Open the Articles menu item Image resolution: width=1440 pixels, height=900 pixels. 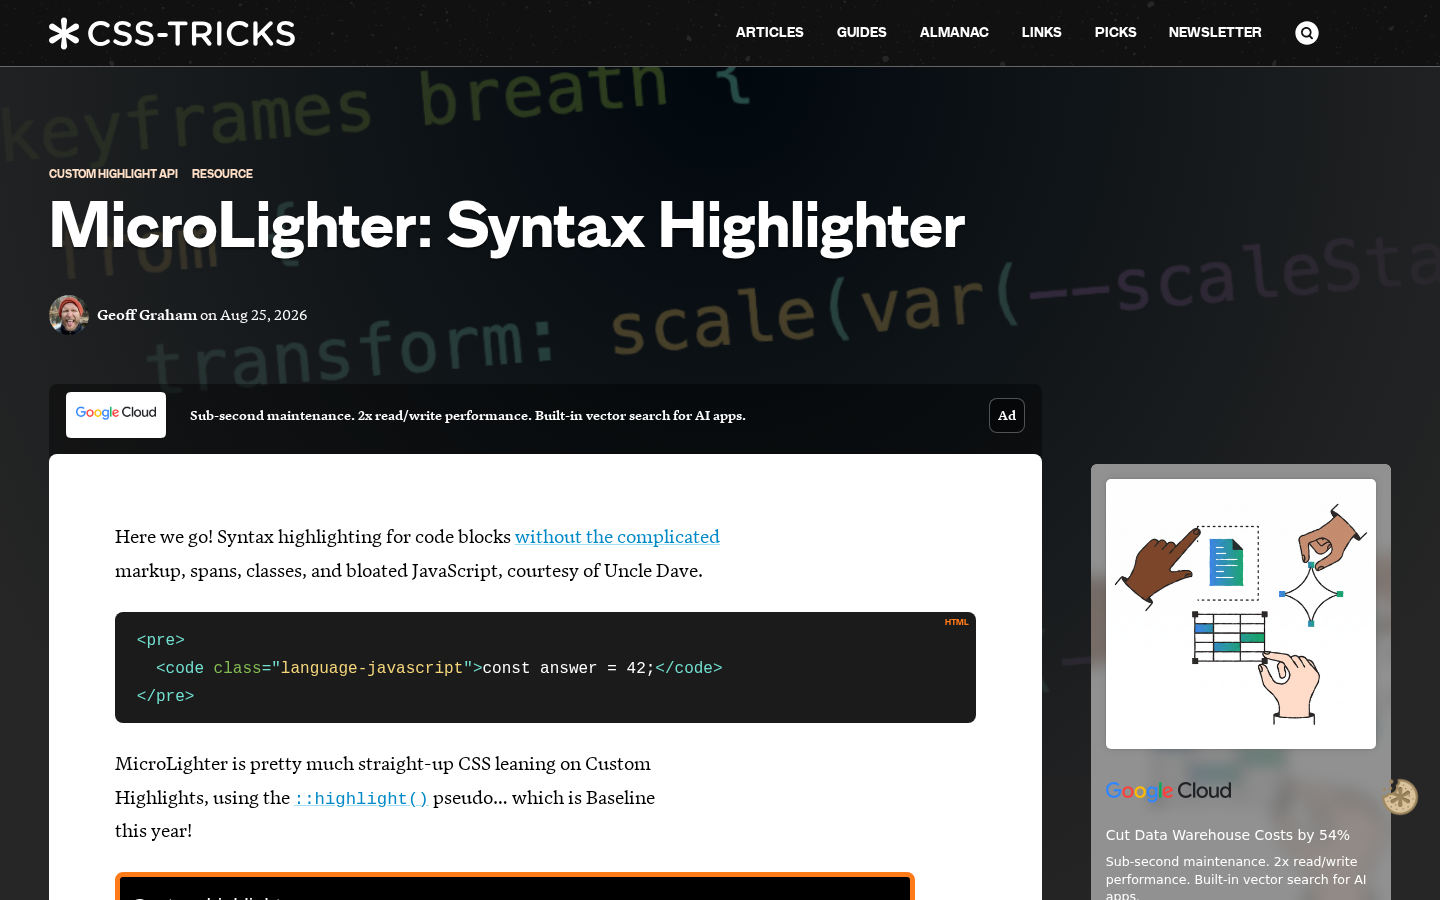pyautogui.click(x=770, y=33)
